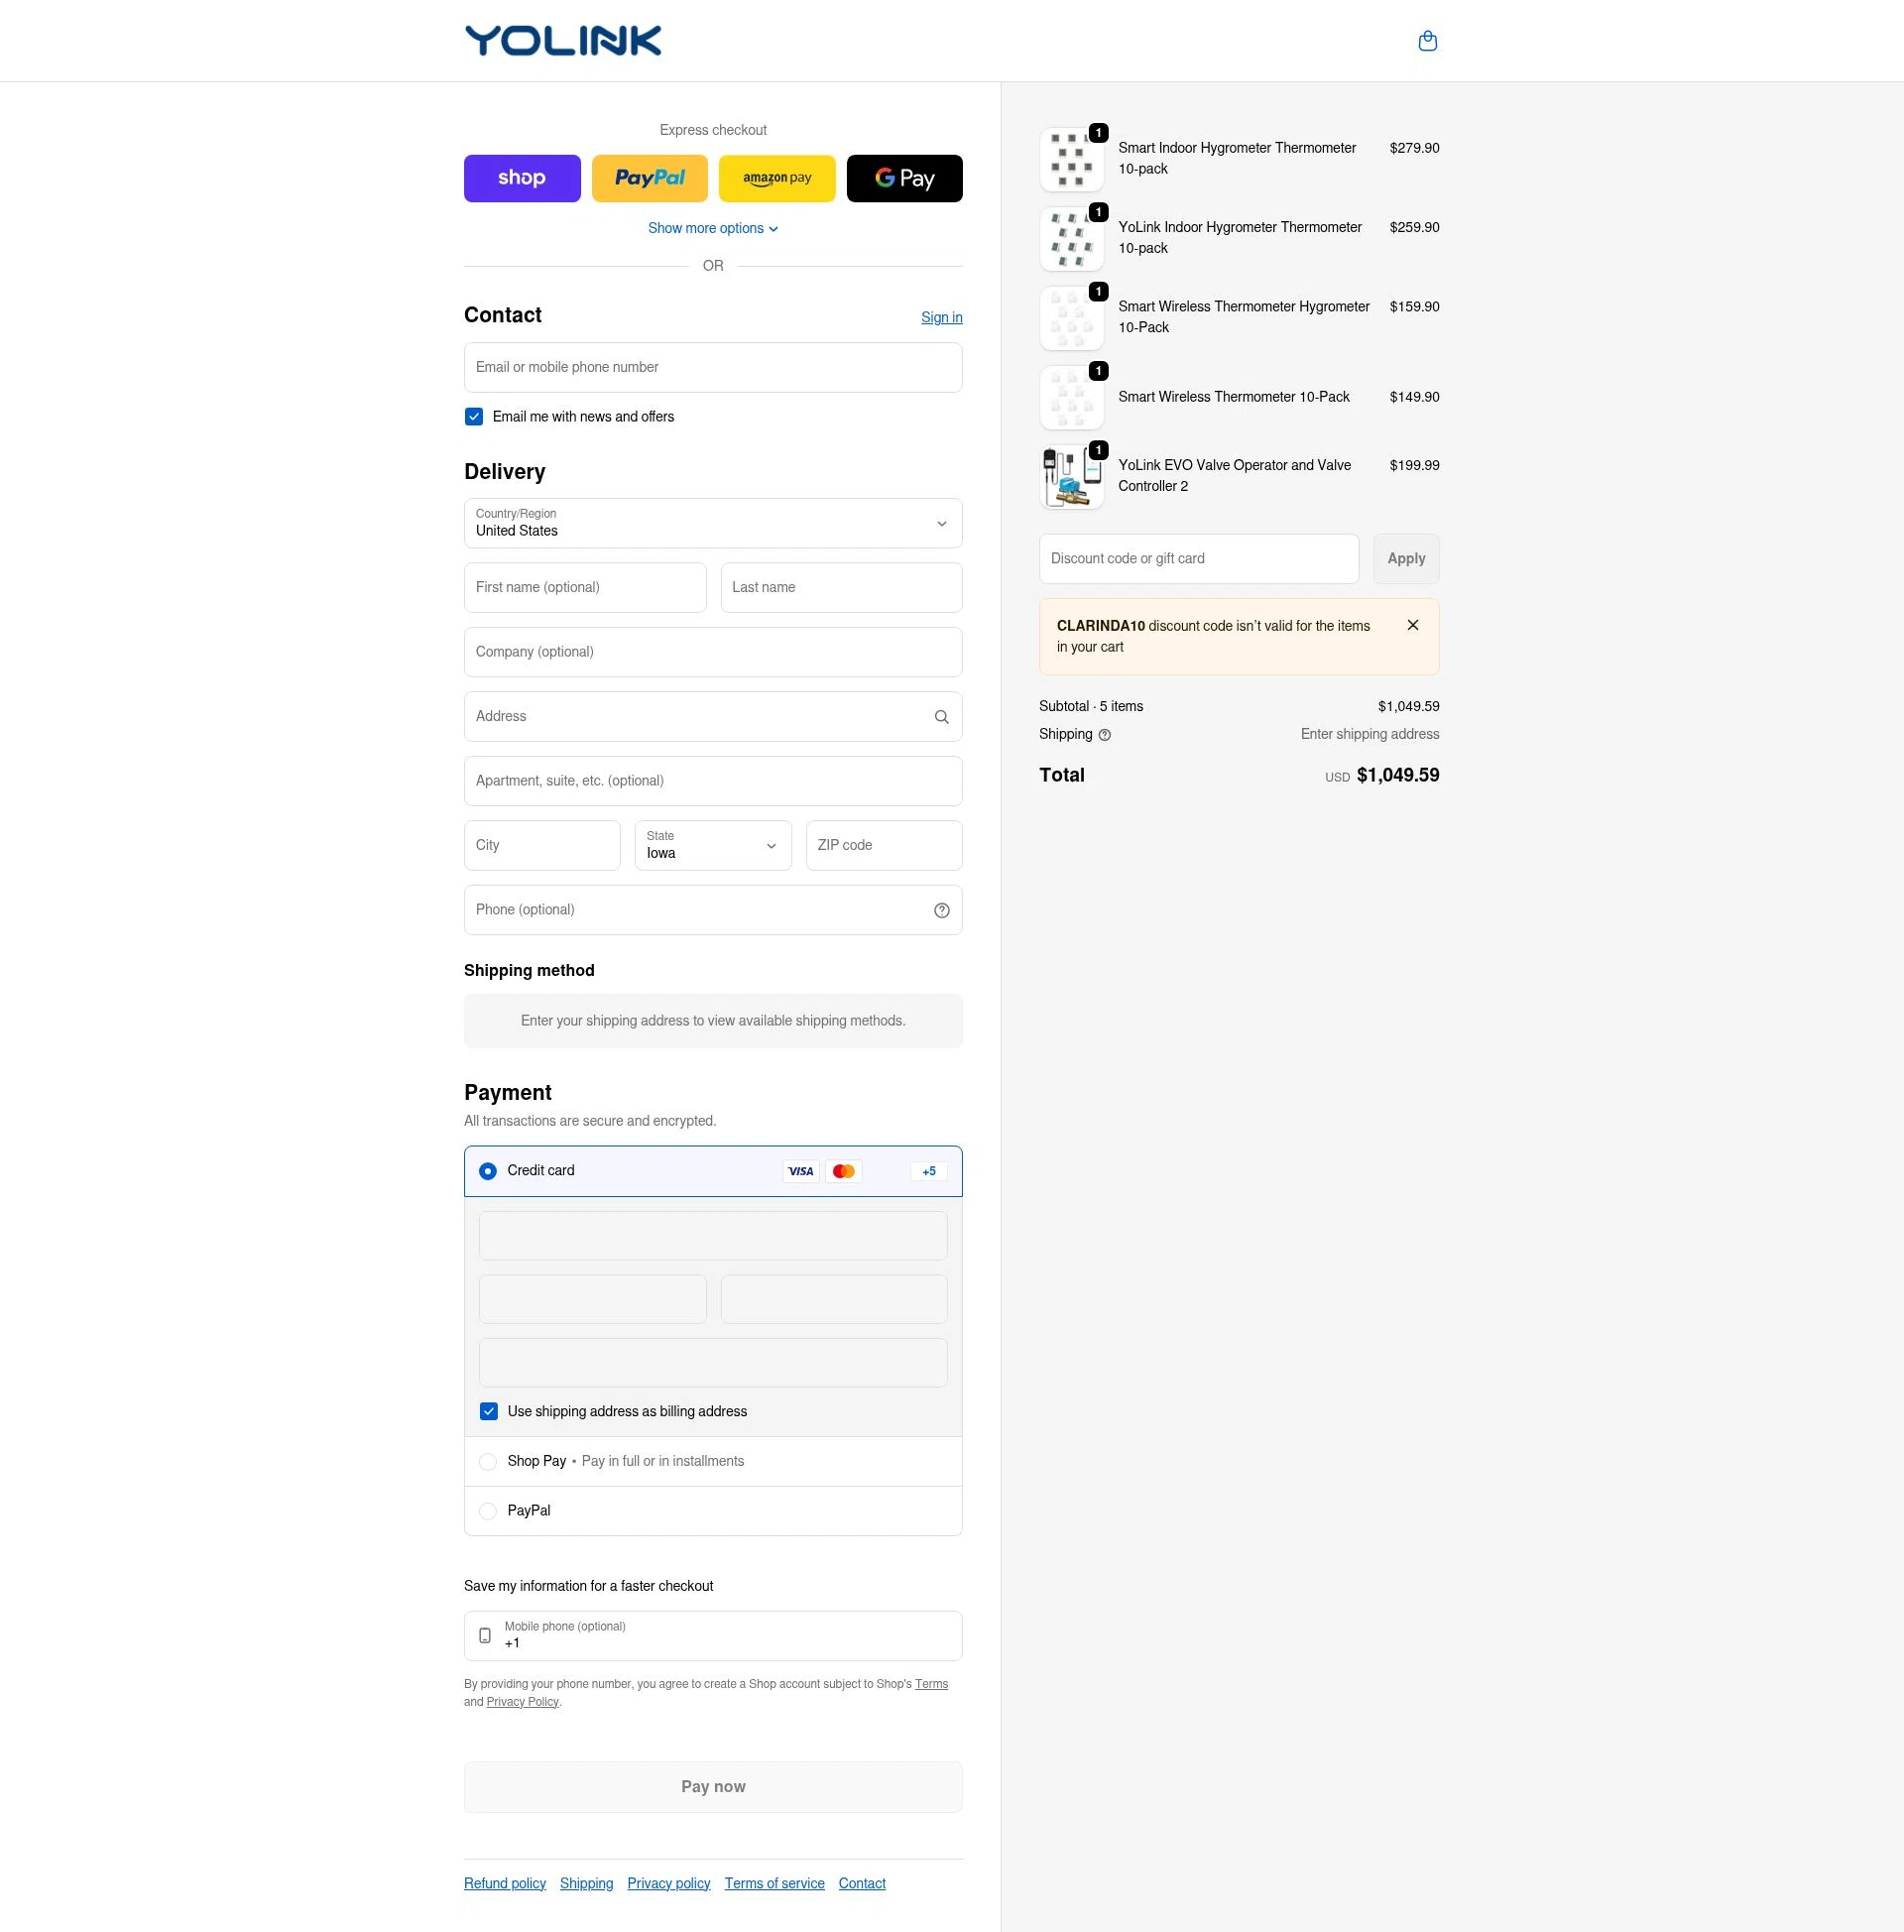This screenshot has width=1904, height=1932.
Task: Pay using Google Pay express option
Action: [904, 178]
